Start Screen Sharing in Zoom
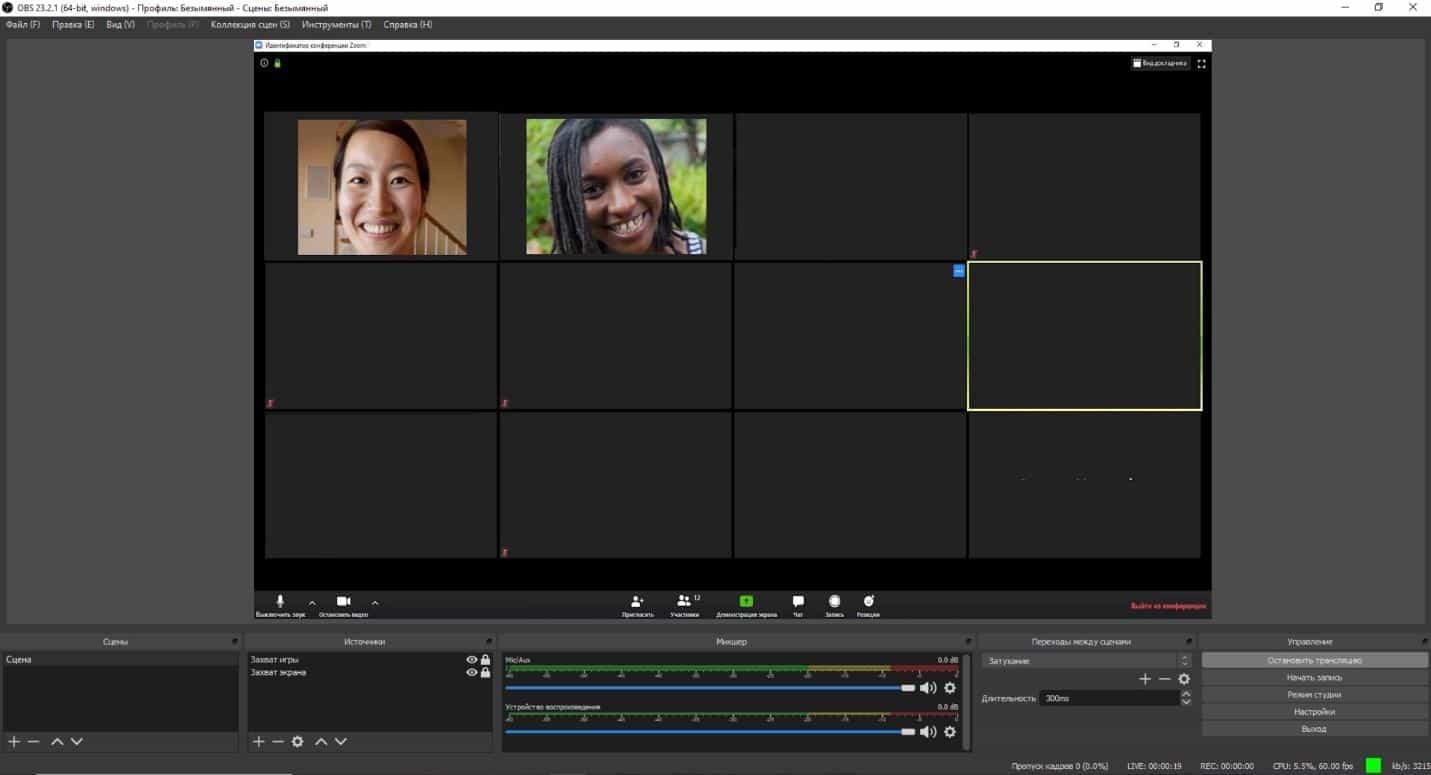Viewport: 1431px width, 775px height. click(746, 601)
